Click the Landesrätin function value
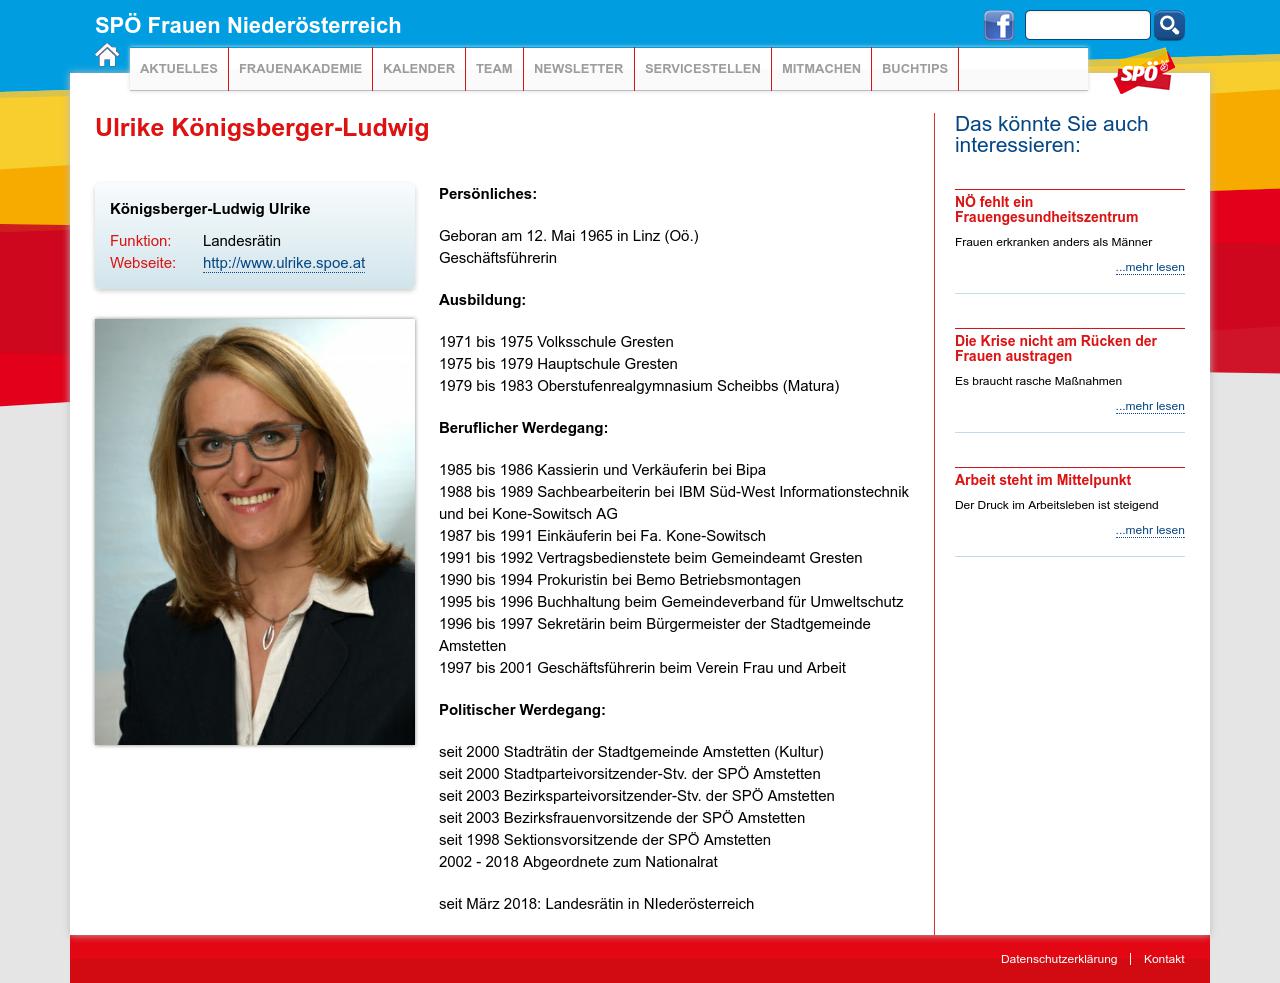The width and height of the screenshot is (1280, 983). pos(242,241)
